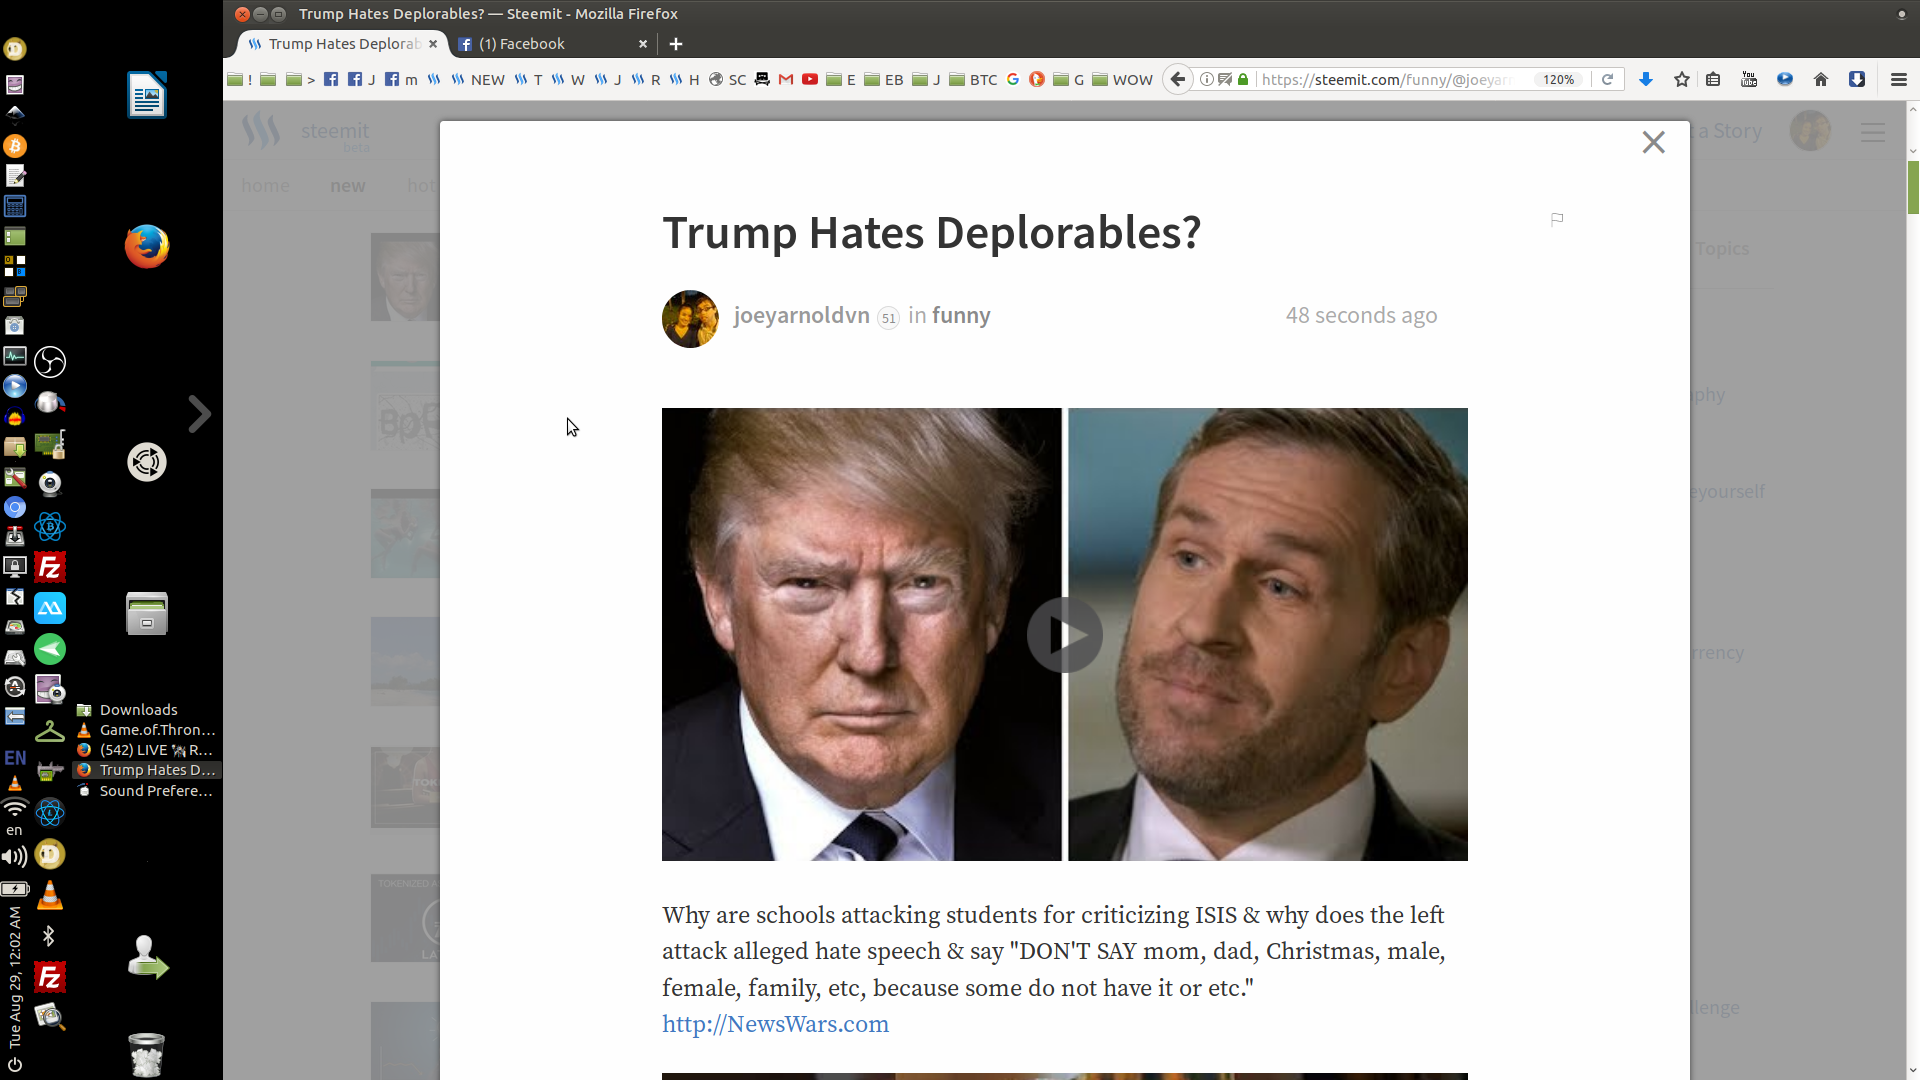1920x1080 pixels.
Task: Open a new browser tab
Action: click(676, 44)
